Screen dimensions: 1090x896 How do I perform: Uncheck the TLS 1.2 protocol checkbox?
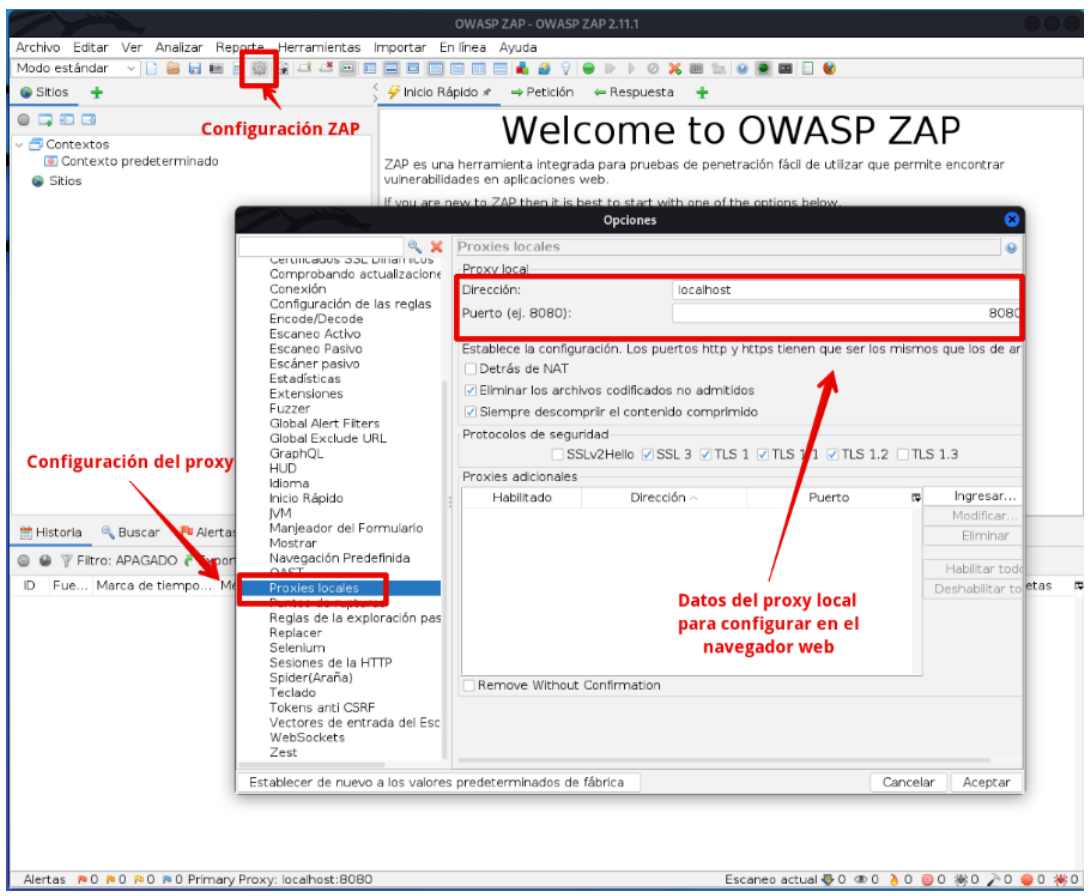(833, 455)
